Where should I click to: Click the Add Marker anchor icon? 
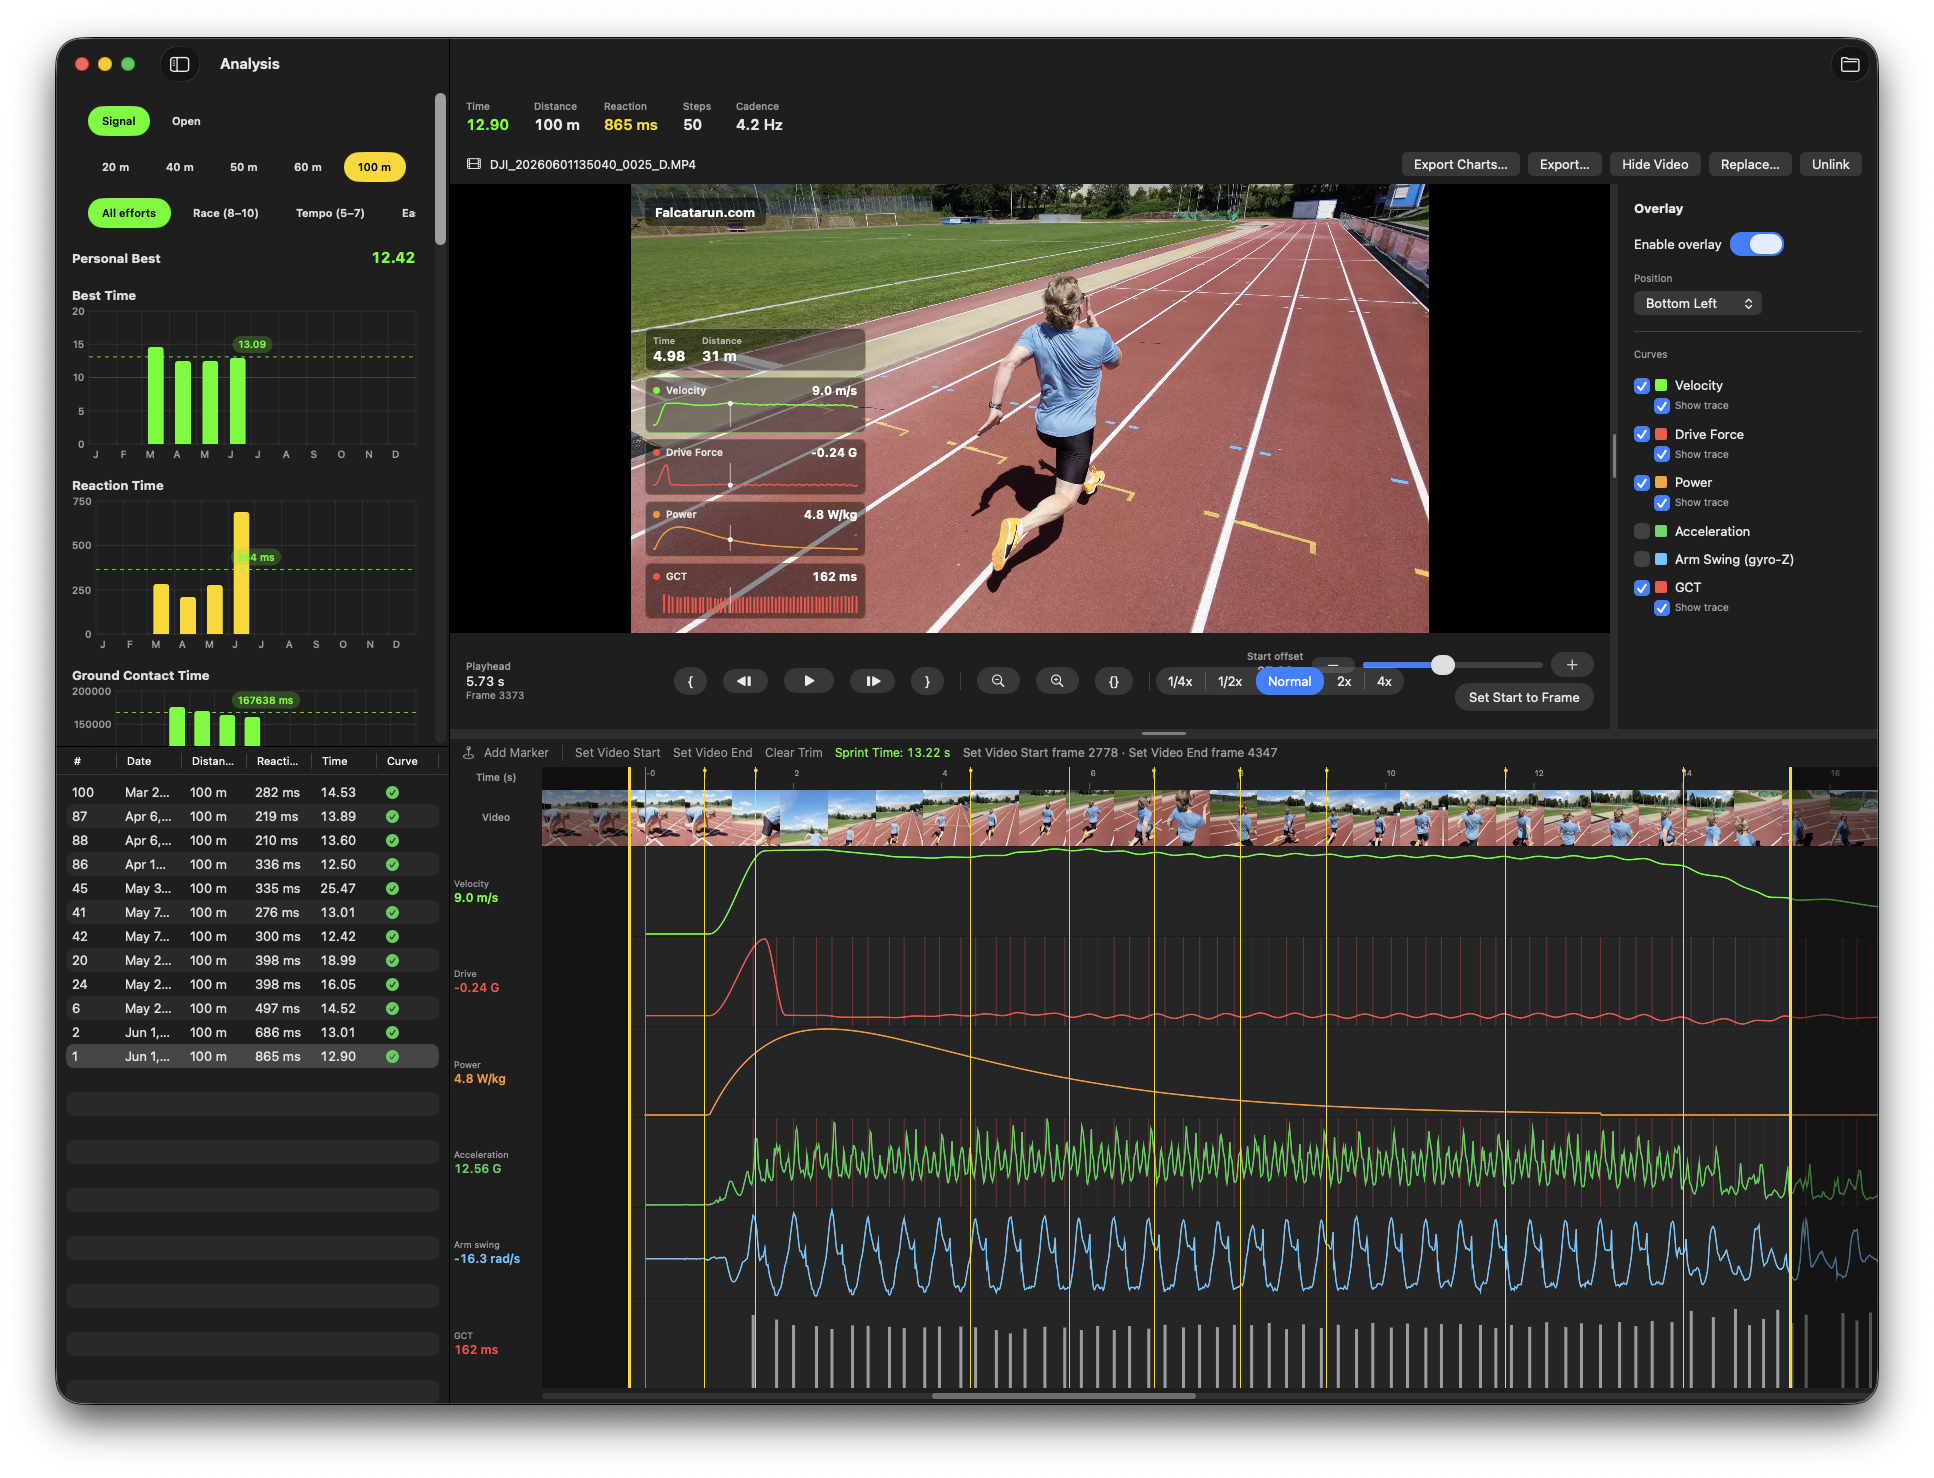point(468,752)
